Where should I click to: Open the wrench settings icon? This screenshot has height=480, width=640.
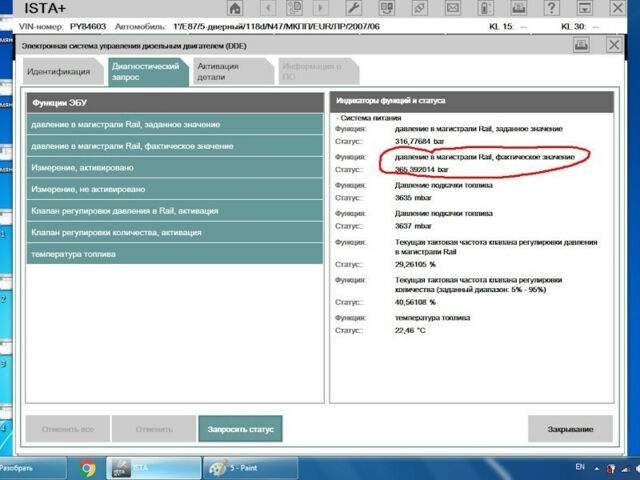point(353,8)
